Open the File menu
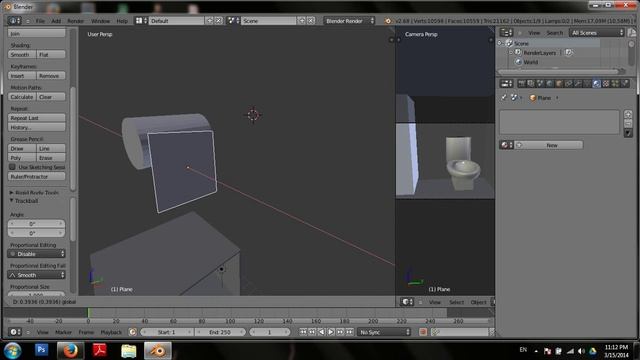The height and width of the screenshot is (360, 640). point(40,21)
